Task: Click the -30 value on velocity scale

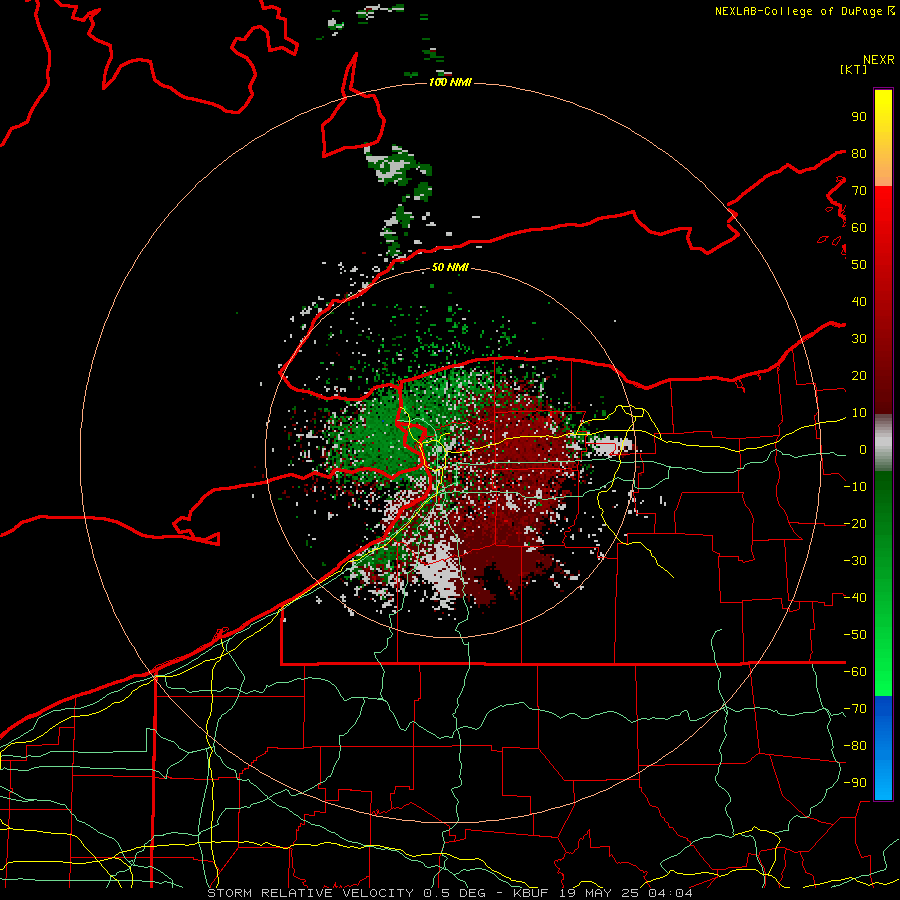Action: 855,561
